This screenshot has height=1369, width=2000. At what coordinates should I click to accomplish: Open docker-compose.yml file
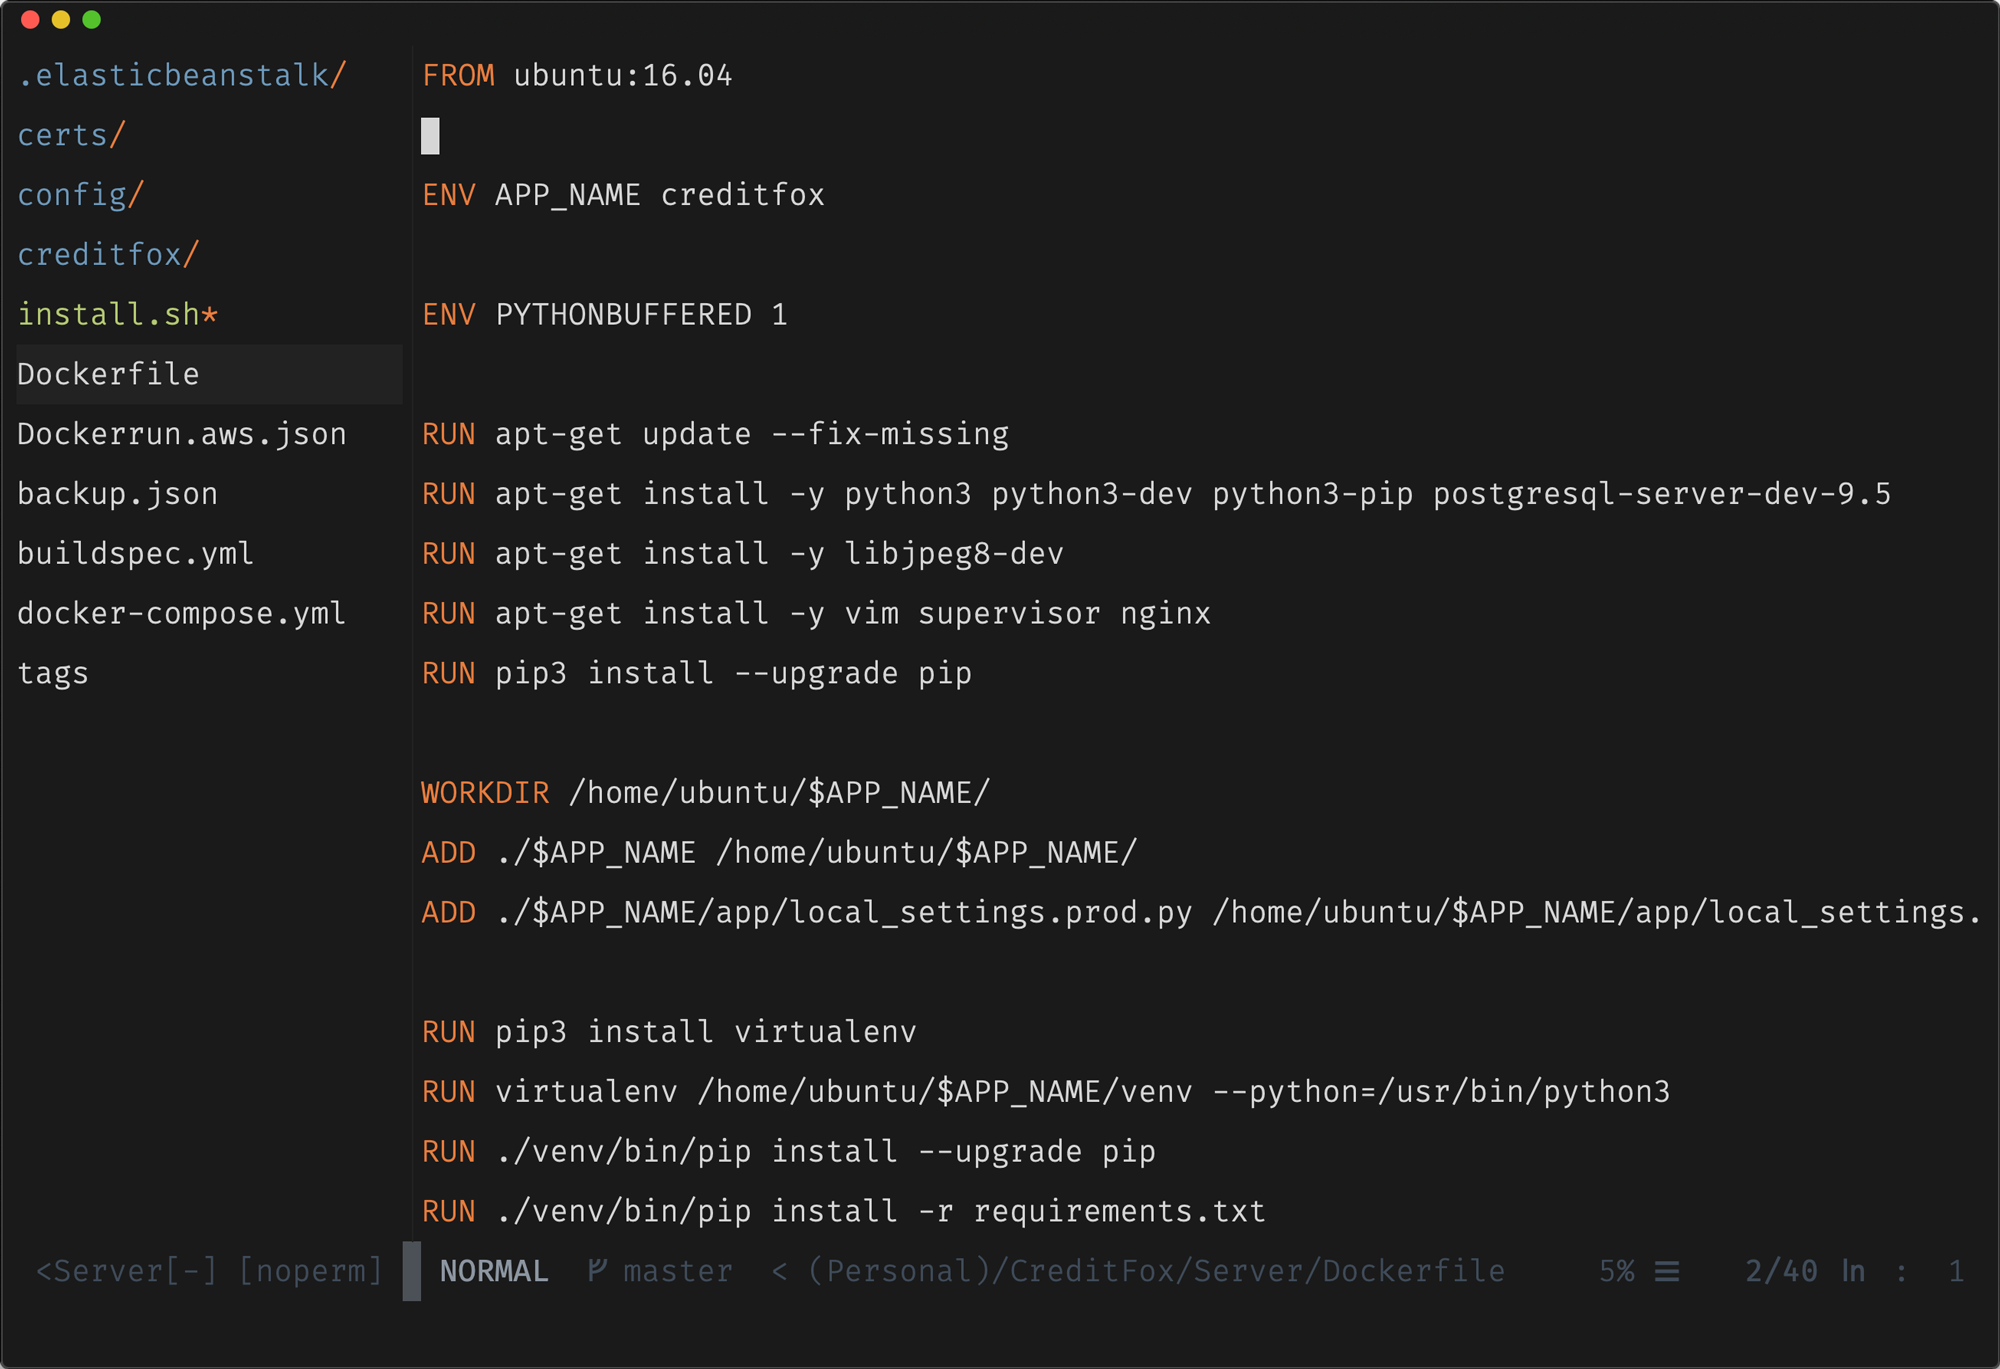[182, 614]
